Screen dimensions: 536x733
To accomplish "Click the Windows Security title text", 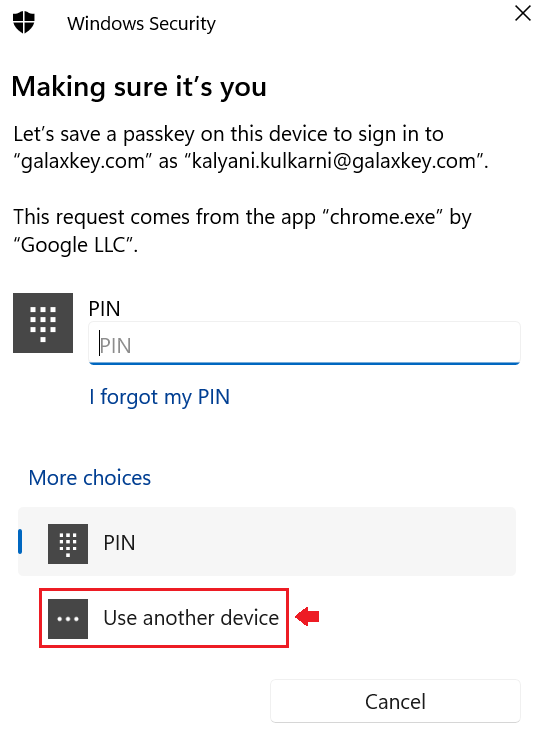I will (142, 23).
